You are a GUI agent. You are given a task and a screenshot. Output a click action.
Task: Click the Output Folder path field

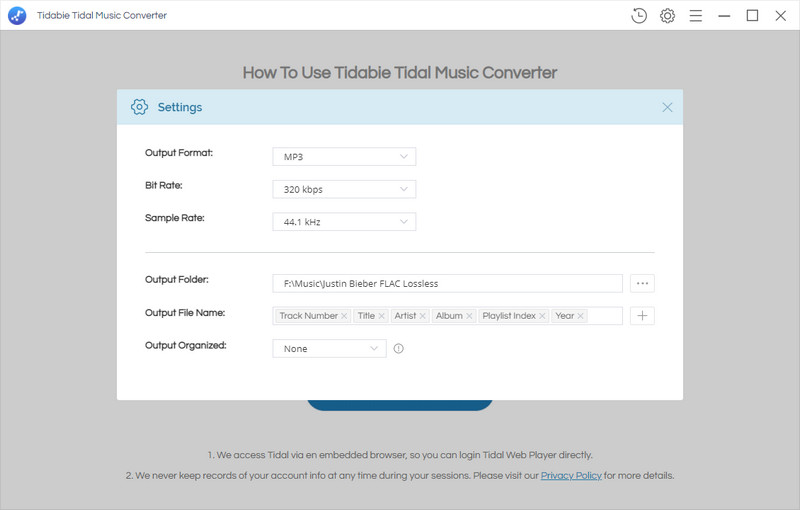[x=447, y=284]
